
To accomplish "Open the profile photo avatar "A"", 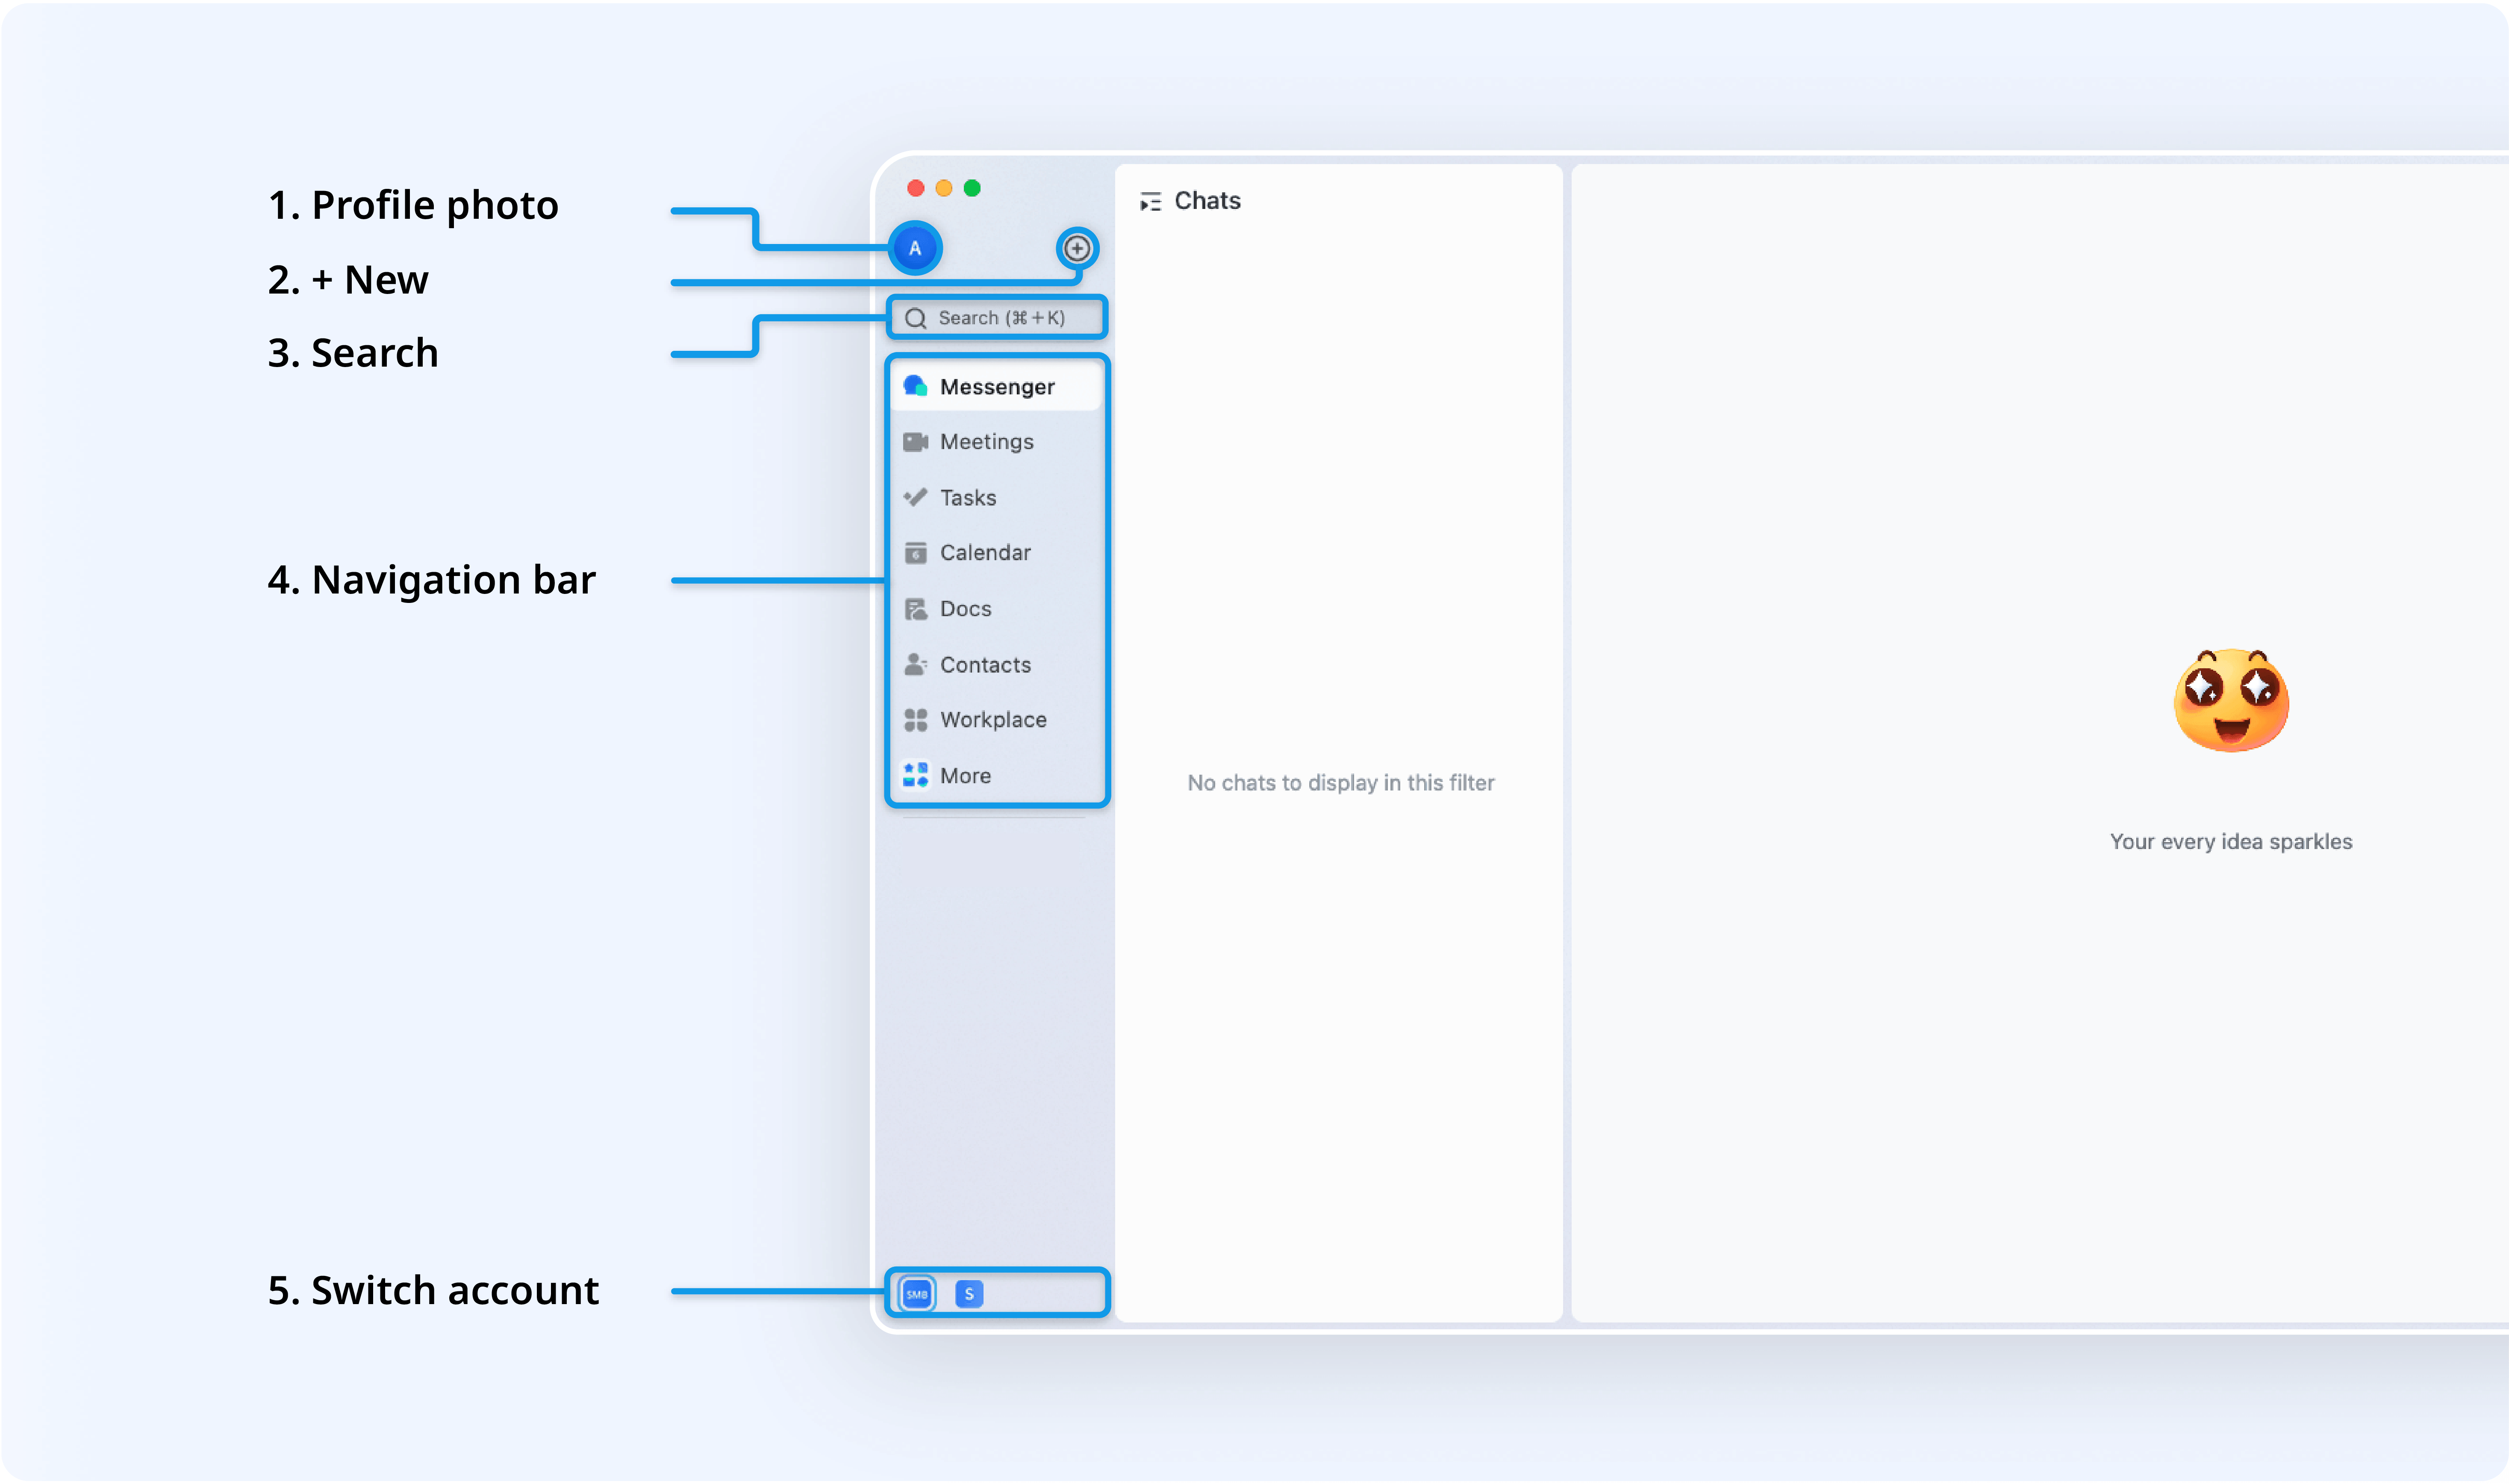I will click(x=915, y=248).
